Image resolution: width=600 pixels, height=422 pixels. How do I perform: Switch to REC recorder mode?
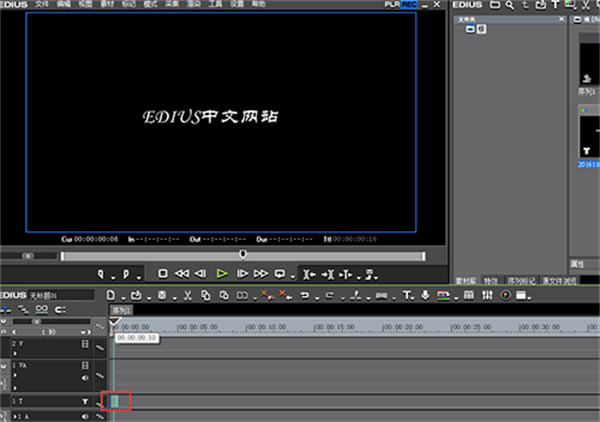coord(409,4)
